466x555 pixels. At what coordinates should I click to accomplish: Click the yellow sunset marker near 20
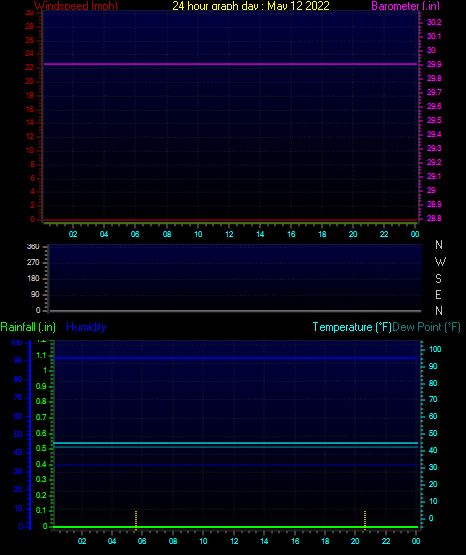[365, 520]
